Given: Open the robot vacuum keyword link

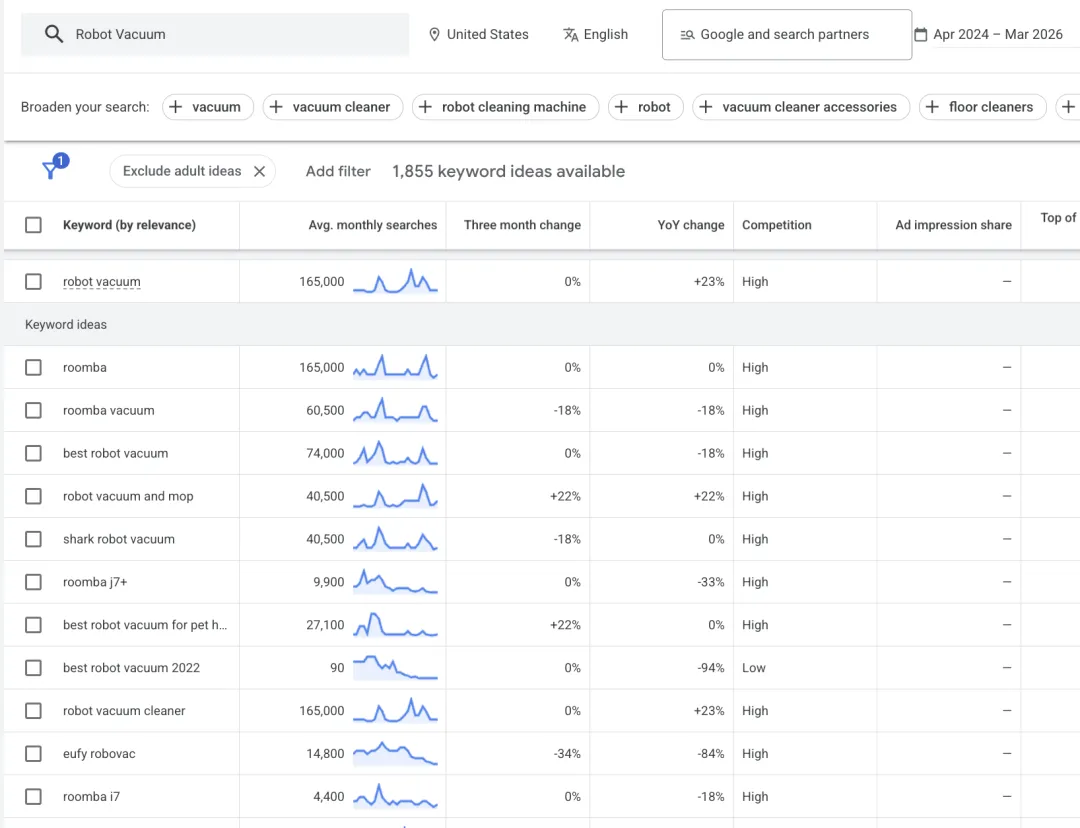Looking at the screenshot, I should pyautogui.click(x=101, y=281).
